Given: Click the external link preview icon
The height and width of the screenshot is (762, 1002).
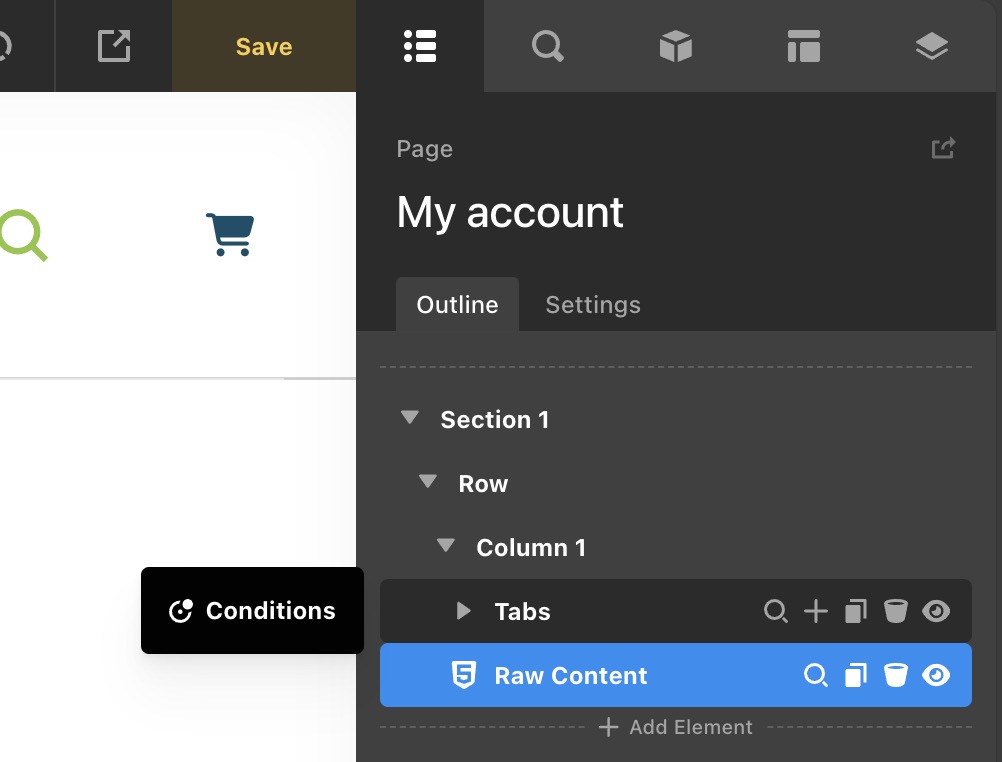Looking at the screenshot, I should 113,46.
